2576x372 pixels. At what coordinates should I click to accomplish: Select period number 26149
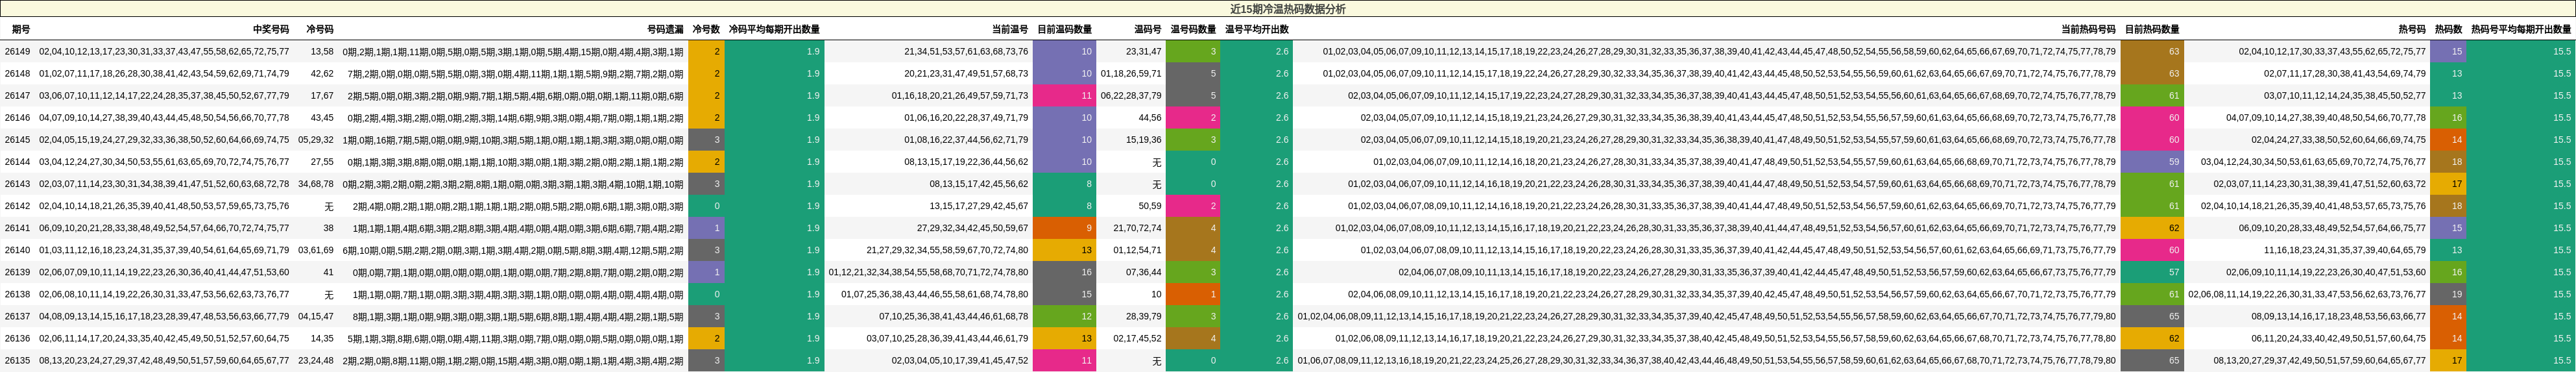pos(17,51)
